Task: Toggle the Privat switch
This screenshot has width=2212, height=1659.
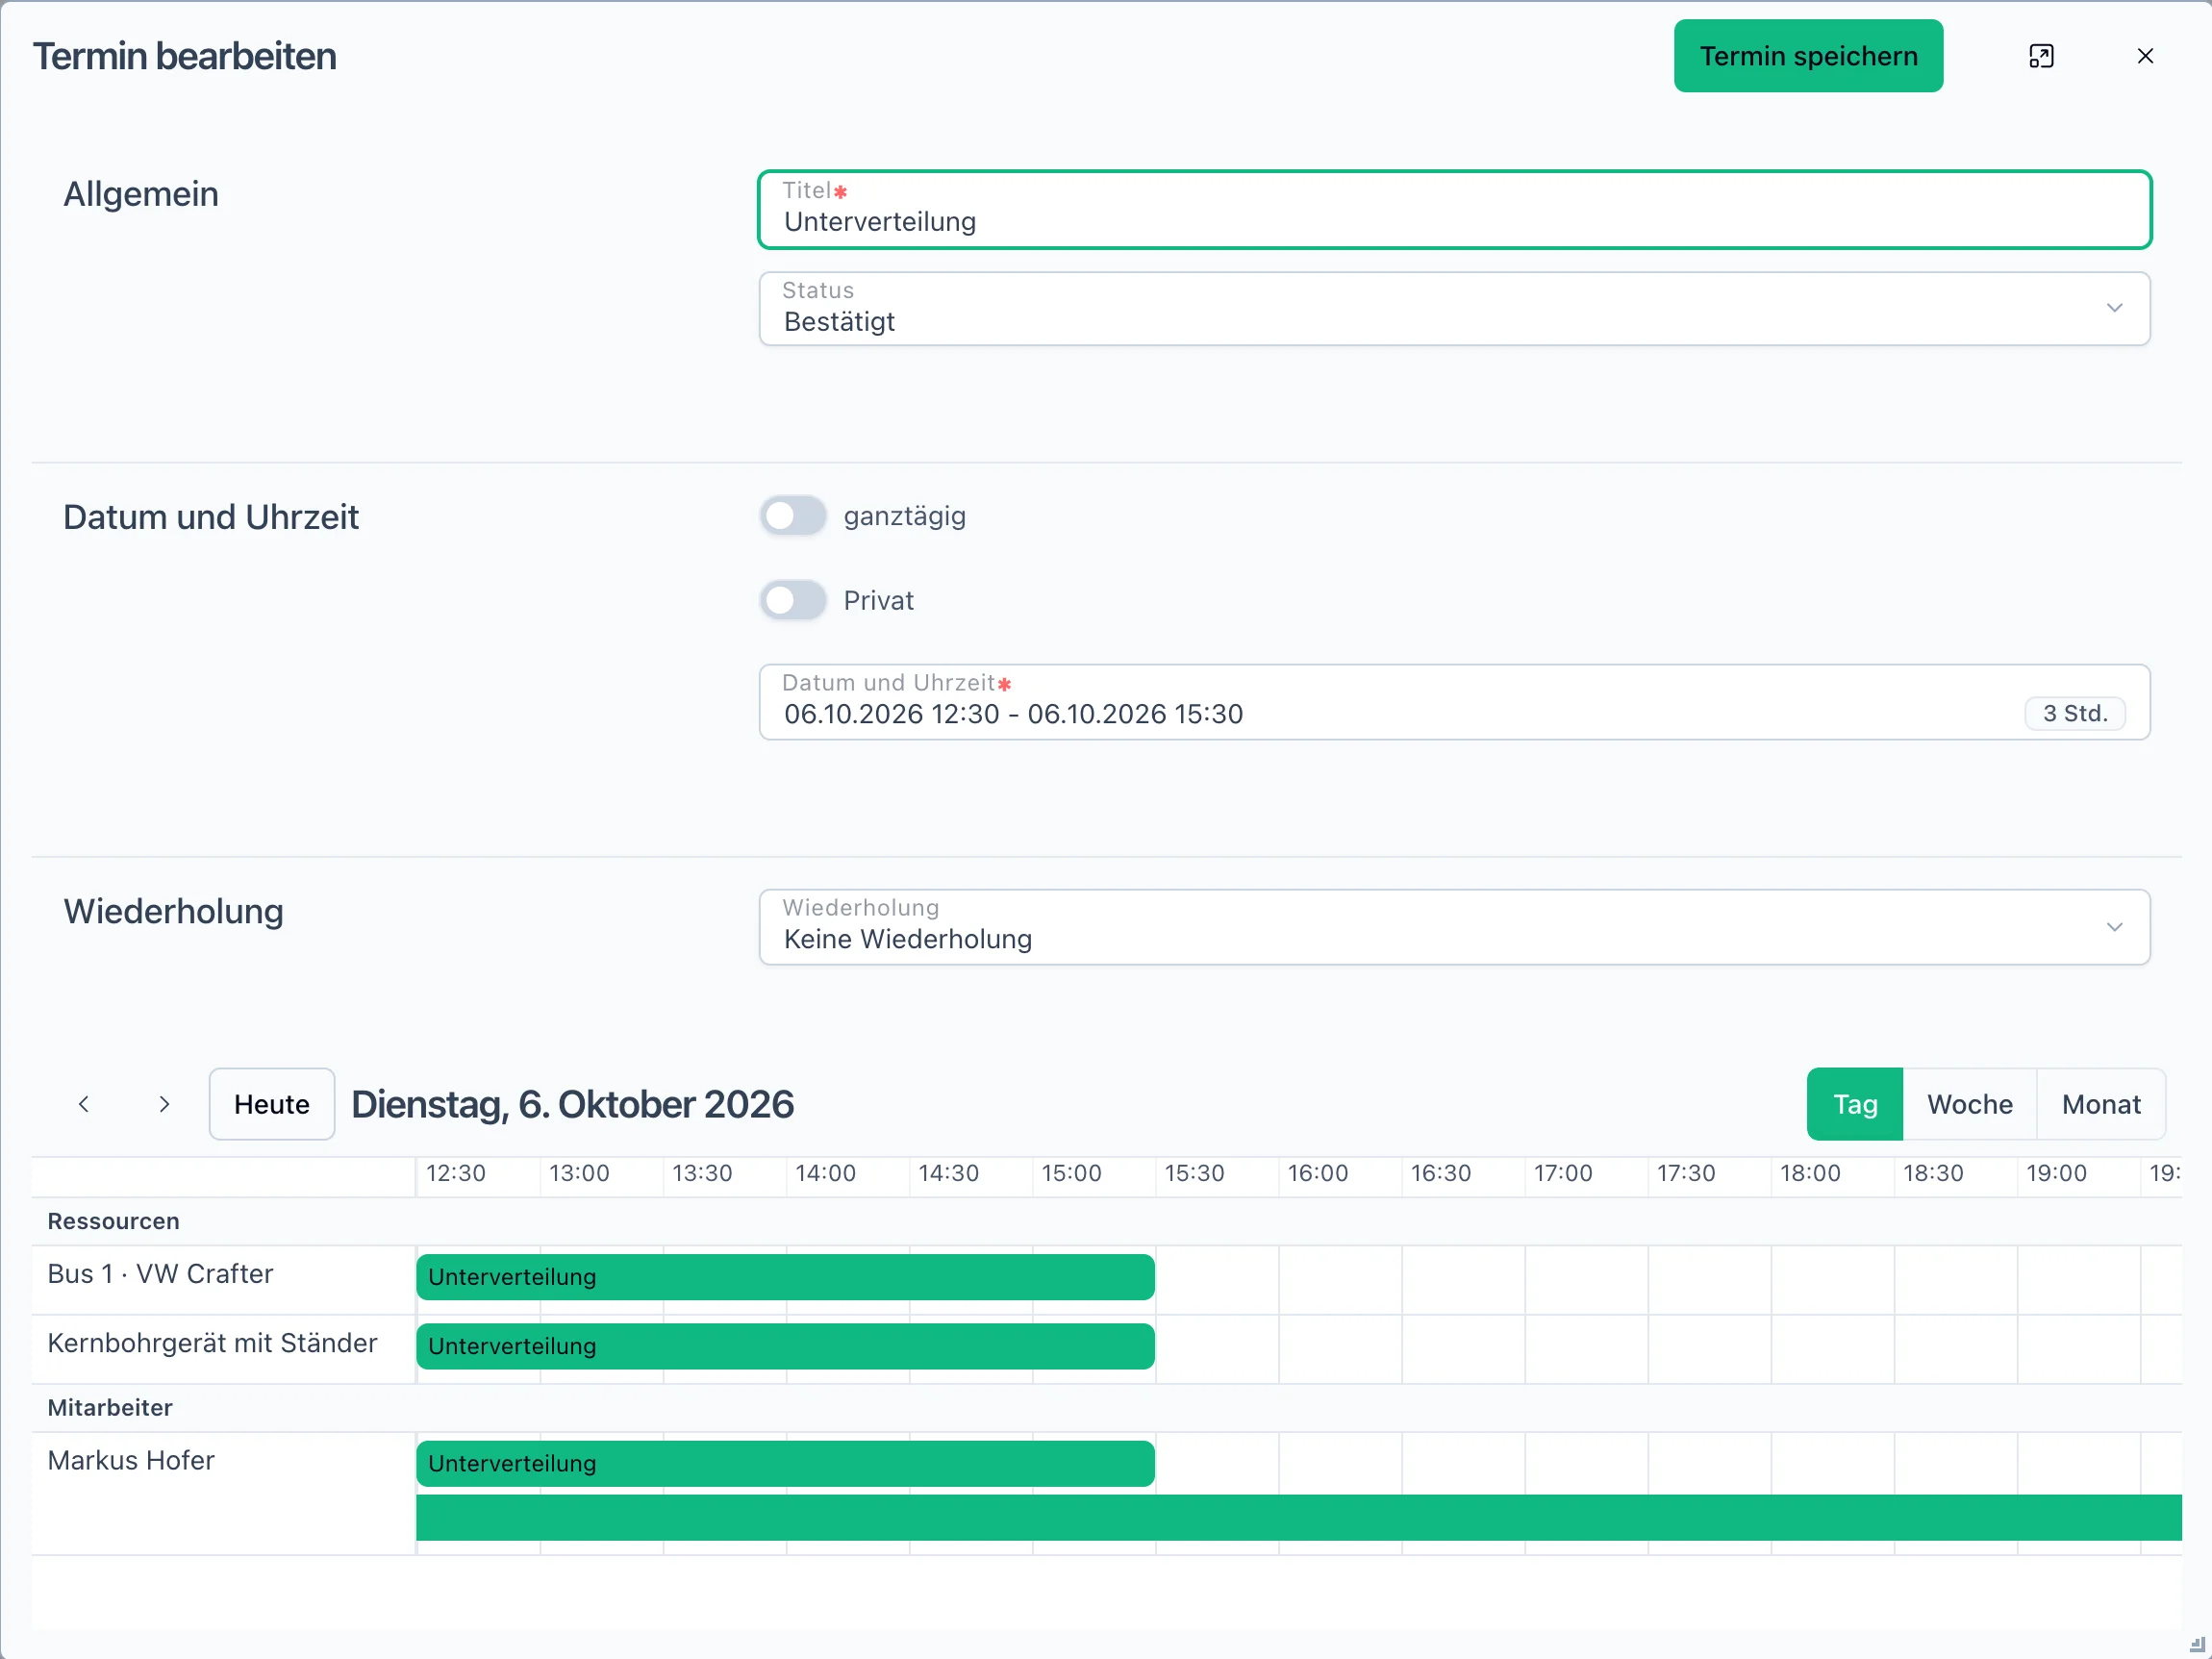Action: click(793, 600)
